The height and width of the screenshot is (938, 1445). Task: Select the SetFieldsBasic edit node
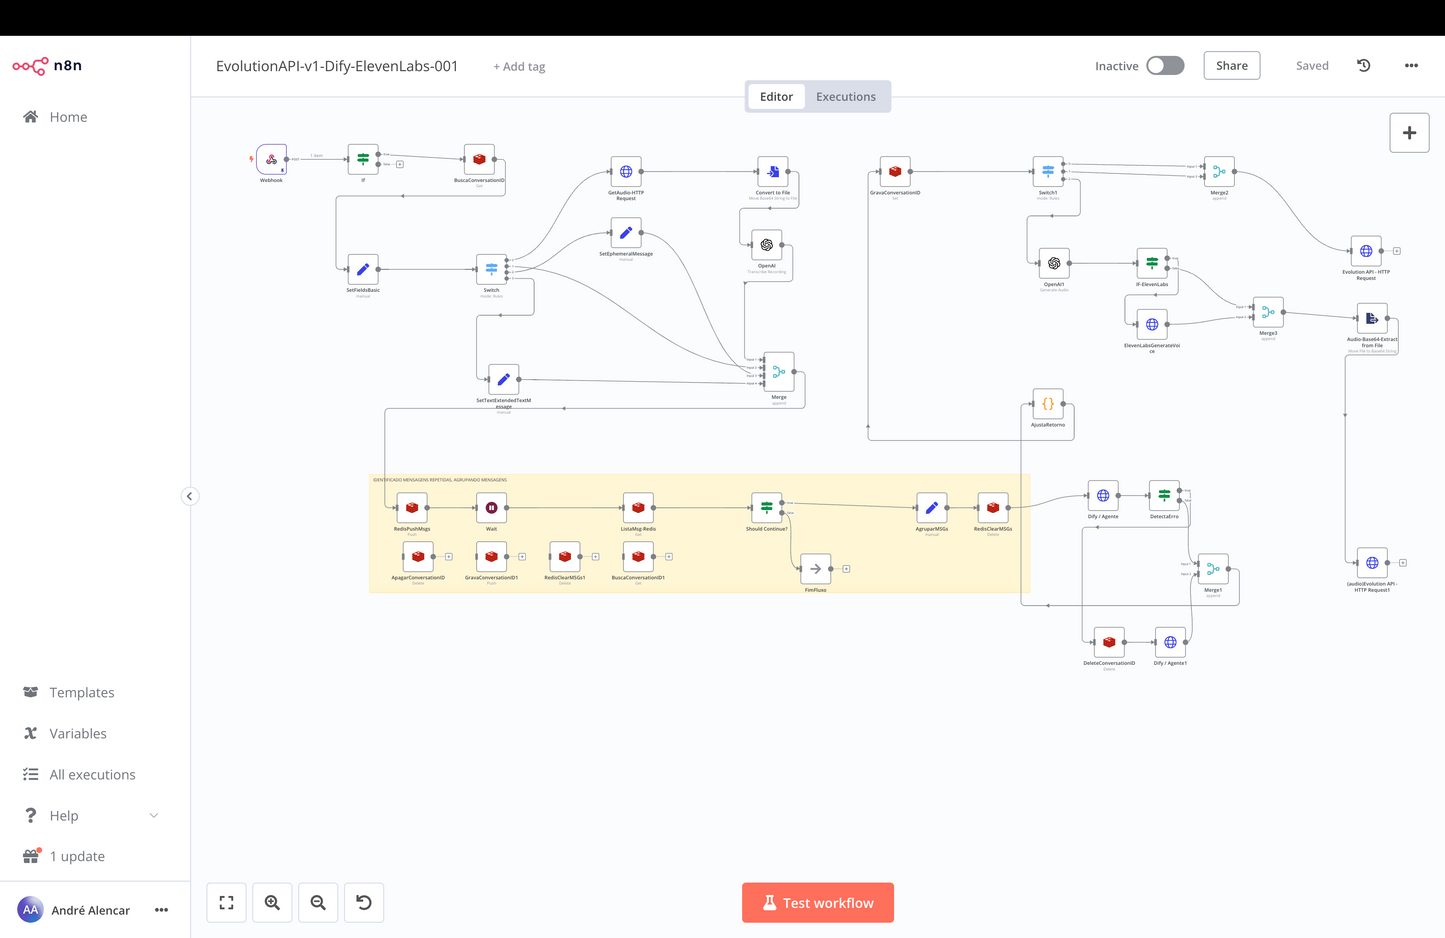coord(363,269)
